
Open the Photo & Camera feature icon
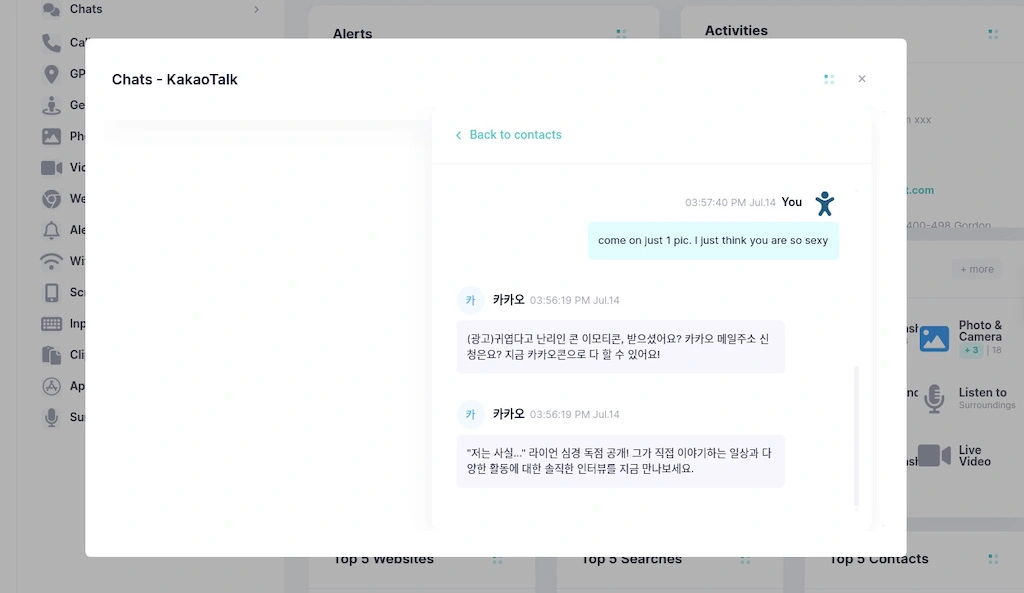coord(933,337)
